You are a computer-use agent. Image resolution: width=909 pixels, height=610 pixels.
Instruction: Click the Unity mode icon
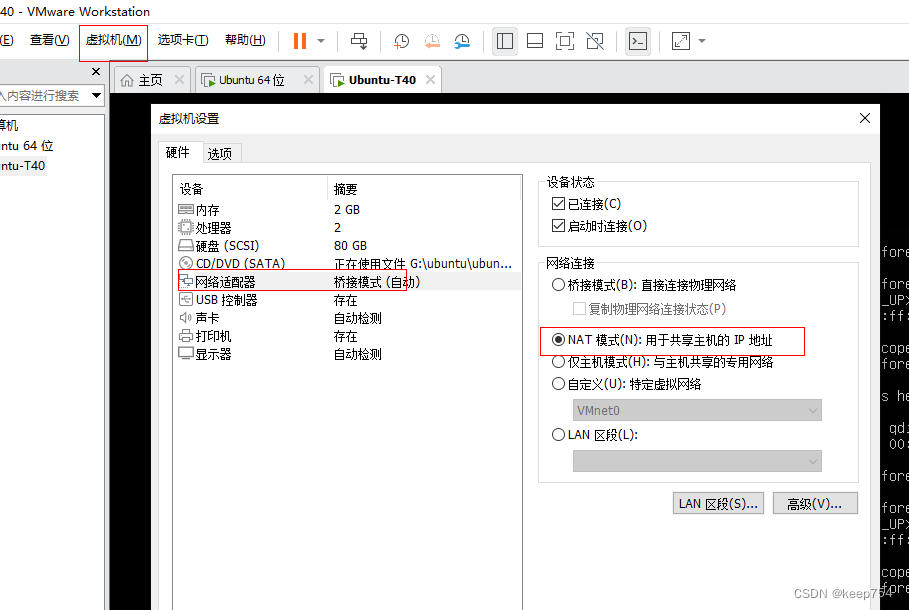[x=595, y=41]
